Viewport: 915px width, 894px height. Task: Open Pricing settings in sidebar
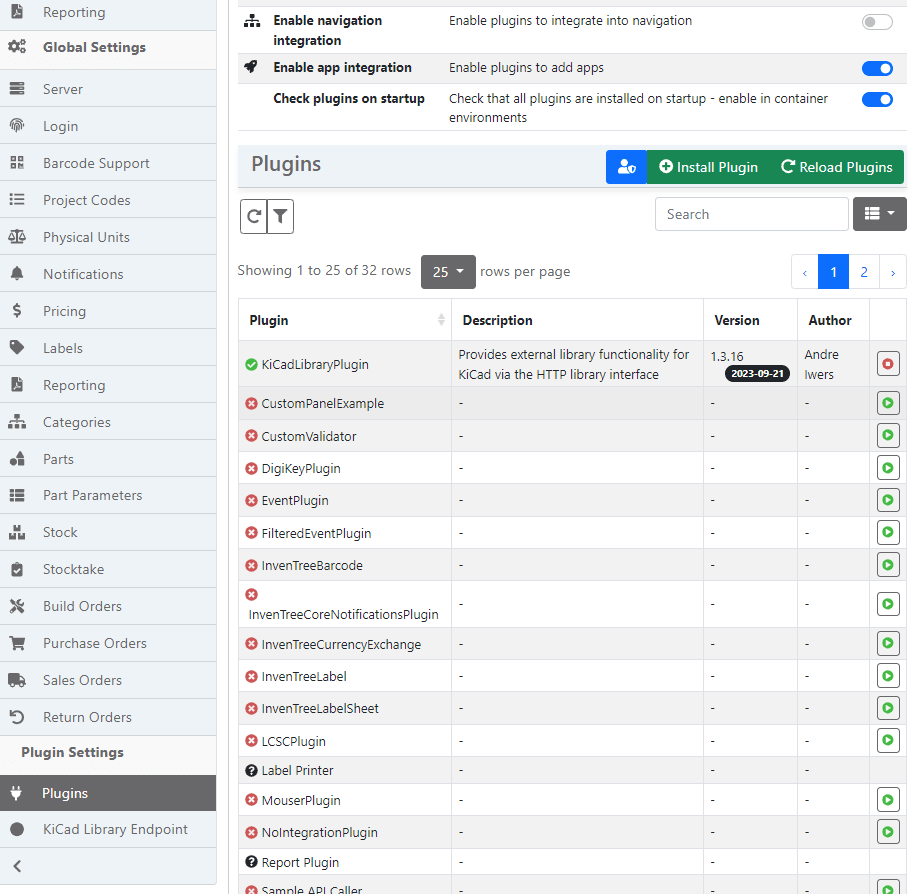coord(108,311)
